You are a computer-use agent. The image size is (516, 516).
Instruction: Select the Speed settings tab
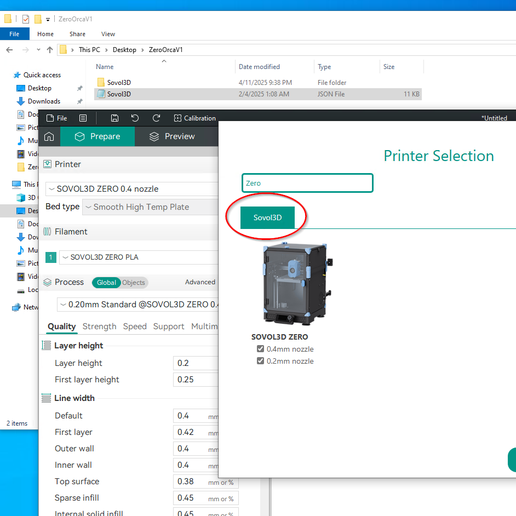coord(135,326)
